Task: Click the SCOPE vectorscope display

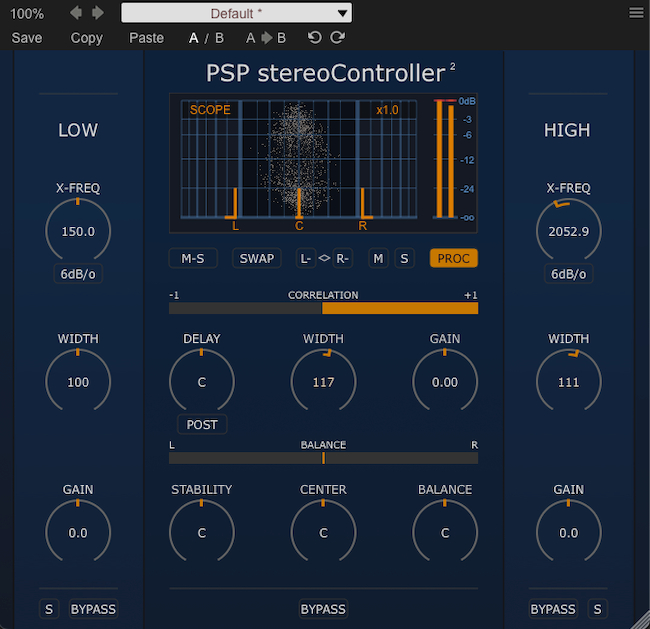Action: 299,158
